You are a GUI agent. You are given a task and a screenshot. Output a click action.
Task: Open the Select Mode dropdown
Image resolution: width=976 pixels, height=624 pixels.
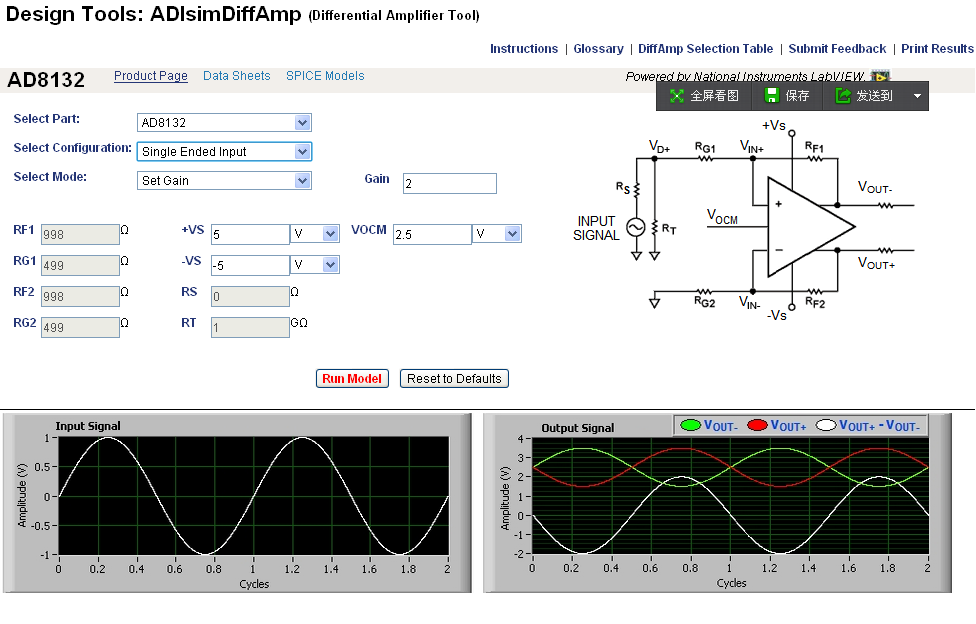click(303, 181)
